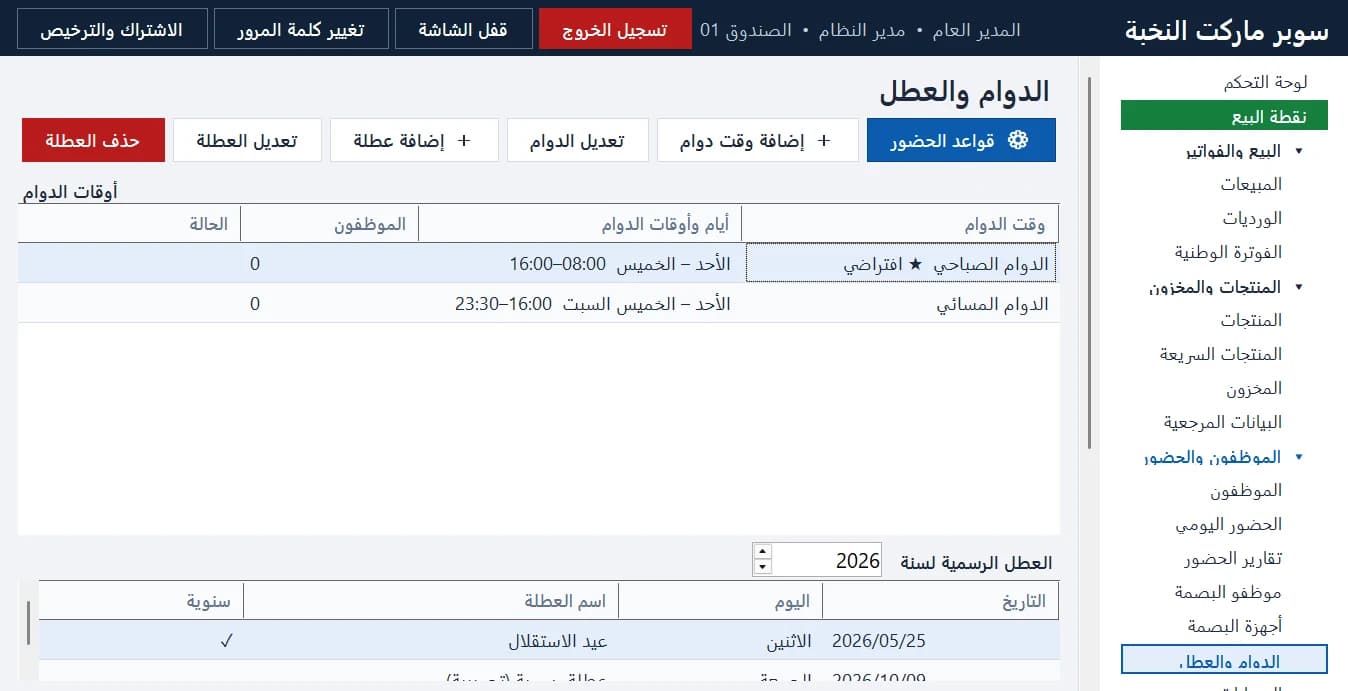Select الدوام المسائي shift row
This screenshot has width=1348, height=691.
click(538, 303)
